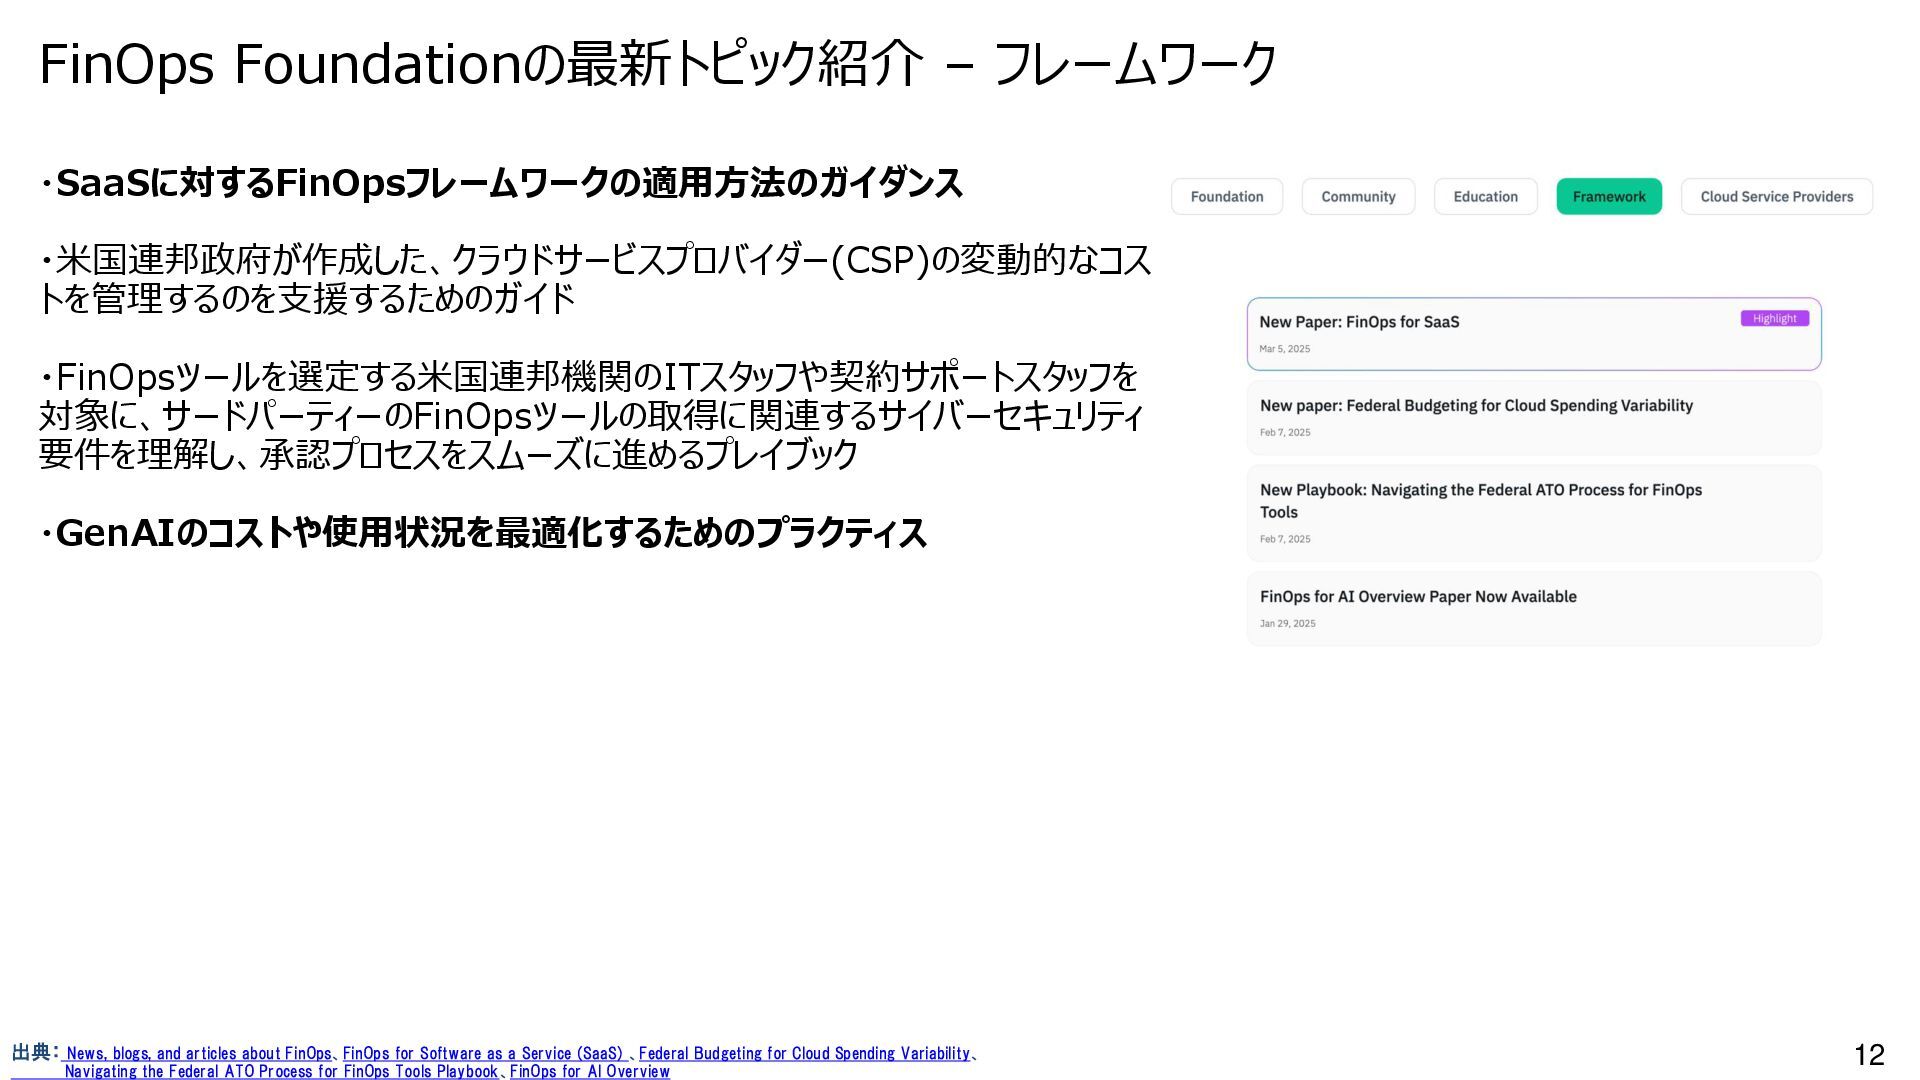Viewport: 1920px width, 1080px height.
Task: Click the slide title 'FinOps Foundationの最新トピック紹介'
Action: tap(482, 64)
